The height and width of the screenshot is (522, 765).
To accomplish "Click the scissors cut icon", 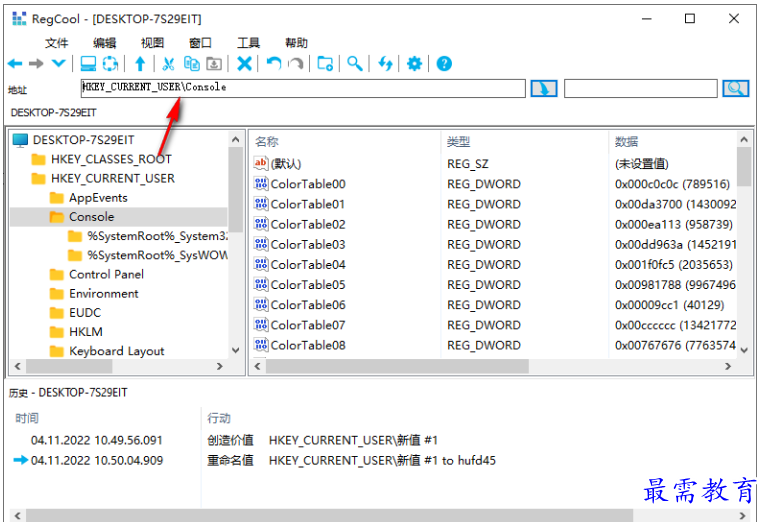I will pos(168,63).
